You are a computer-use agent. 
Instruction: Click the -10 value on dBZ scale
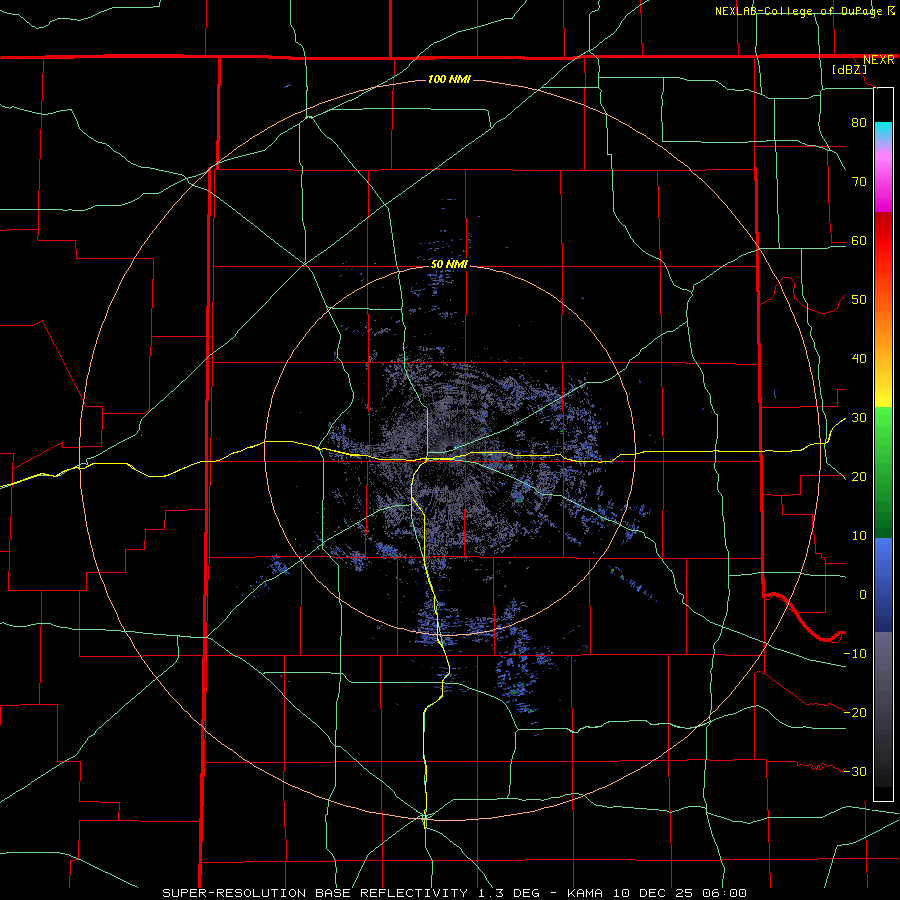[855, 654]
